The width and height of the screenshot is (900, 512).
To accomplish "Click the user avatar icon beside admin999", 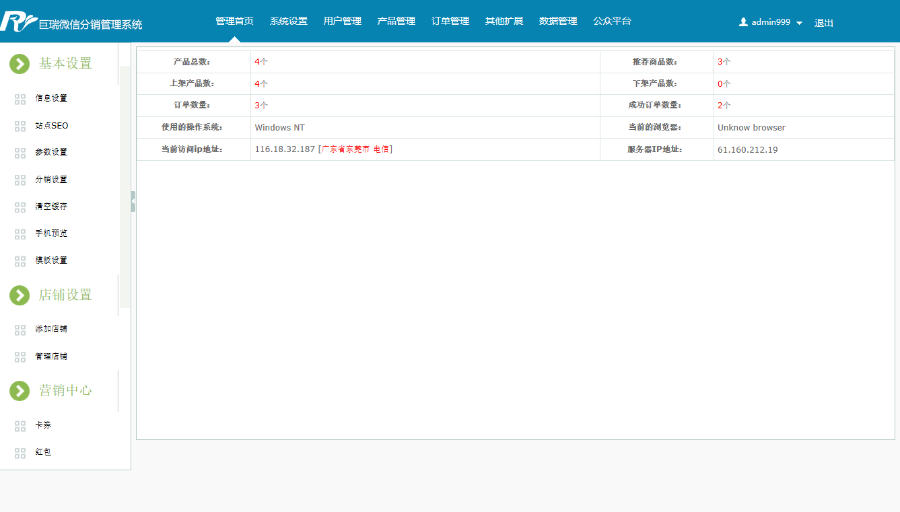I will click(x=743, y=22).
